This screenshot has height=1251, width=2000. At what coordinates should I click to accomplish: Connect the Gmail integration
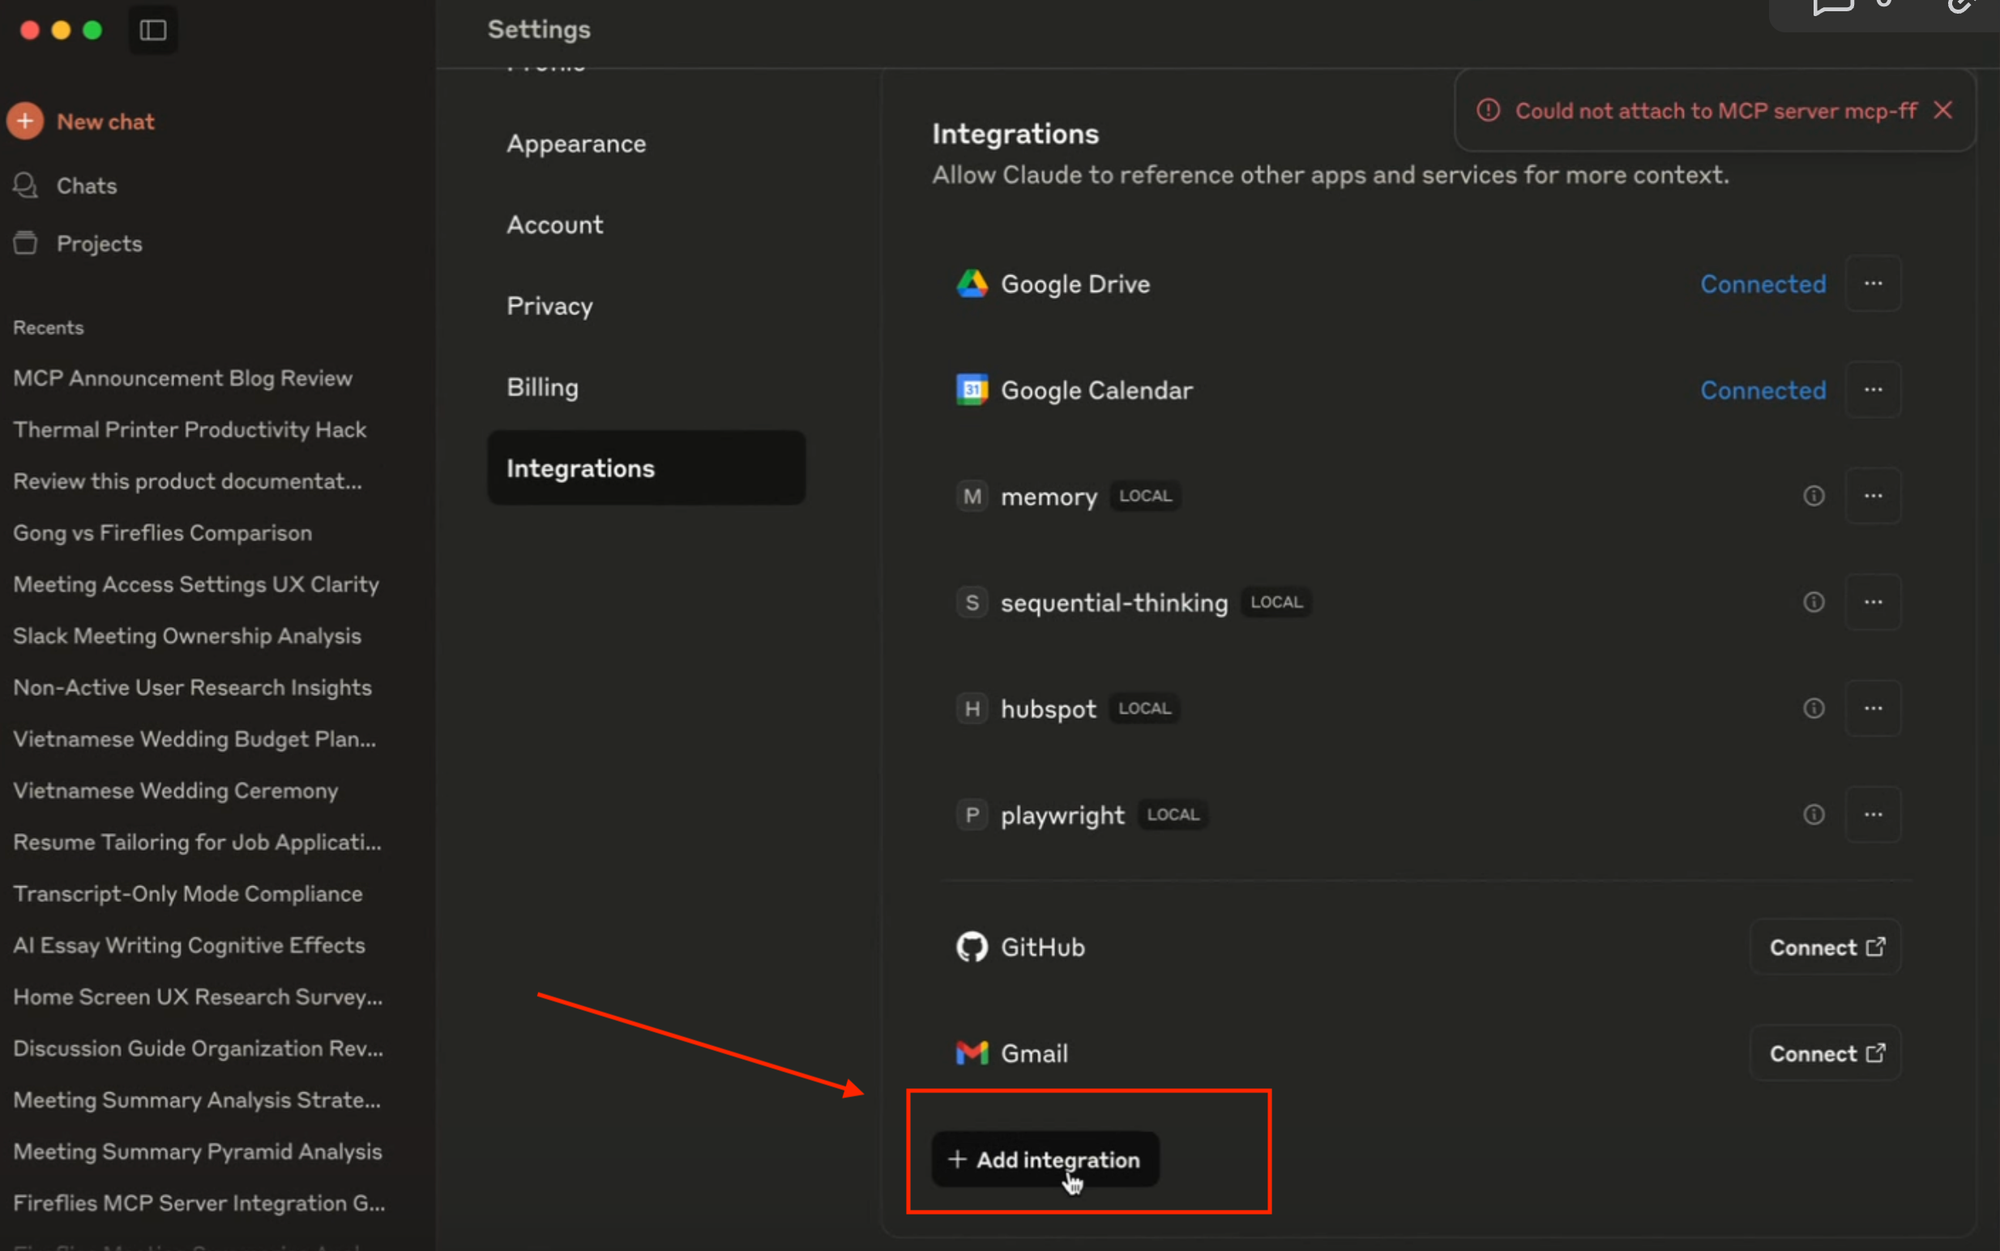1826,1053
